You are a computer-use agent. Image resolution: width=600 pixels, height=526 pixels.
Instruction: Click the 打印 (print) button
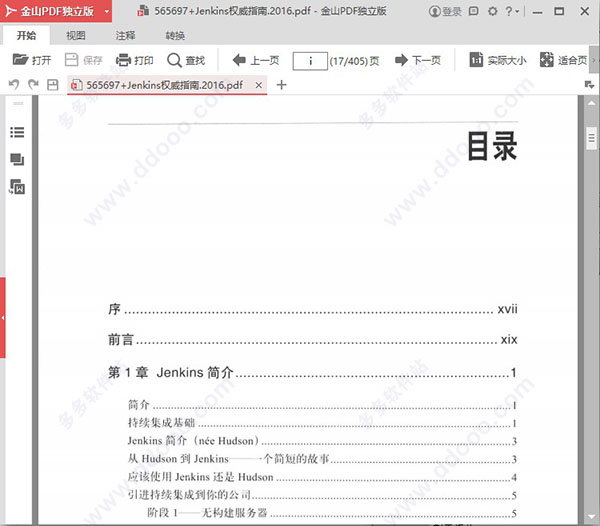(x=135, y=60)
